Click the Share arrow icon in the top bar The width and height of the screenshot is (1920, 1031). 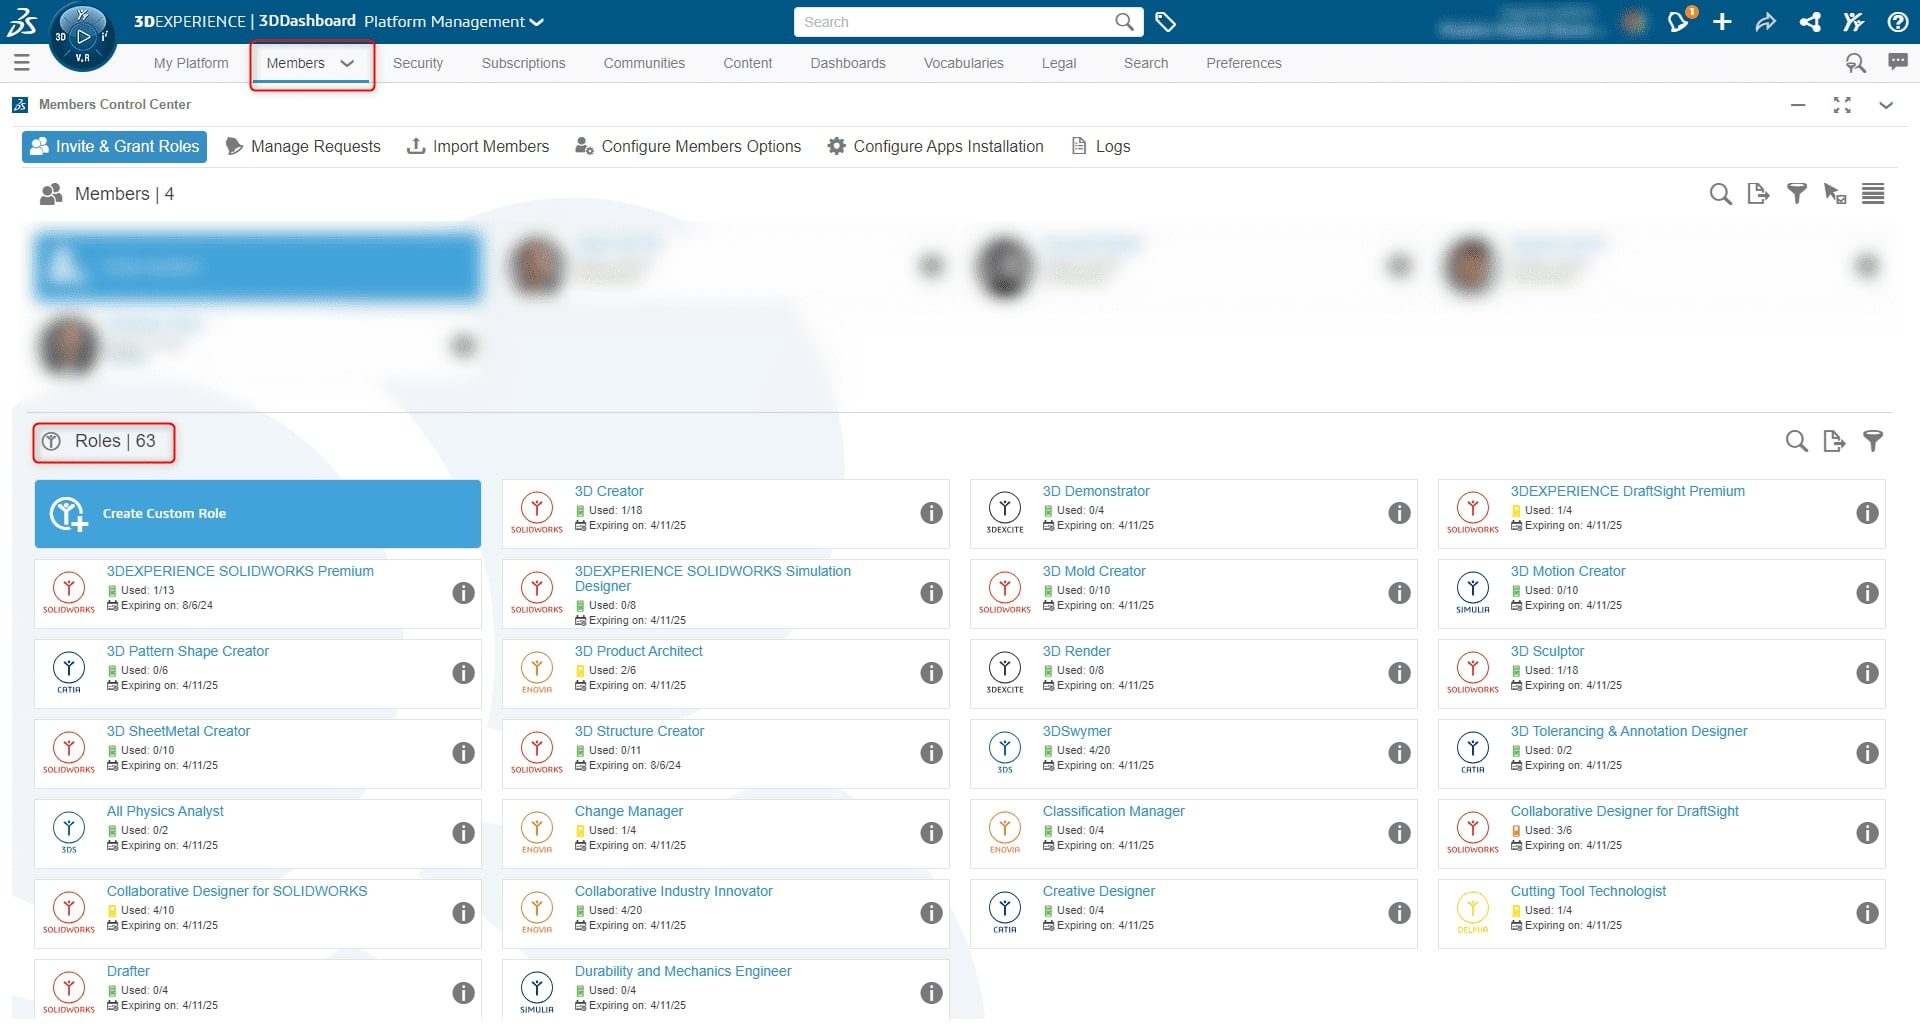[1766, 22]
